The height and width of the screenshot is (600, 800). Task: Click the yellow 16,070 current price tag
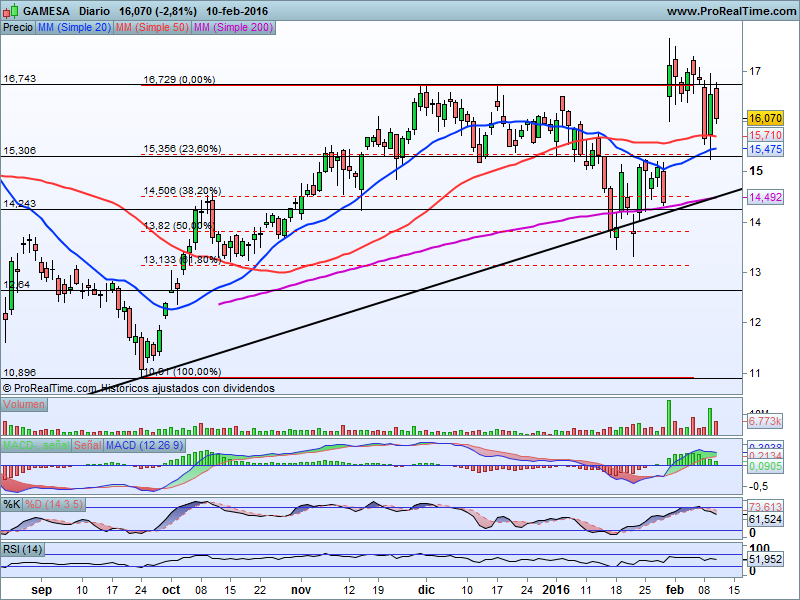click(x=765, y=118)
